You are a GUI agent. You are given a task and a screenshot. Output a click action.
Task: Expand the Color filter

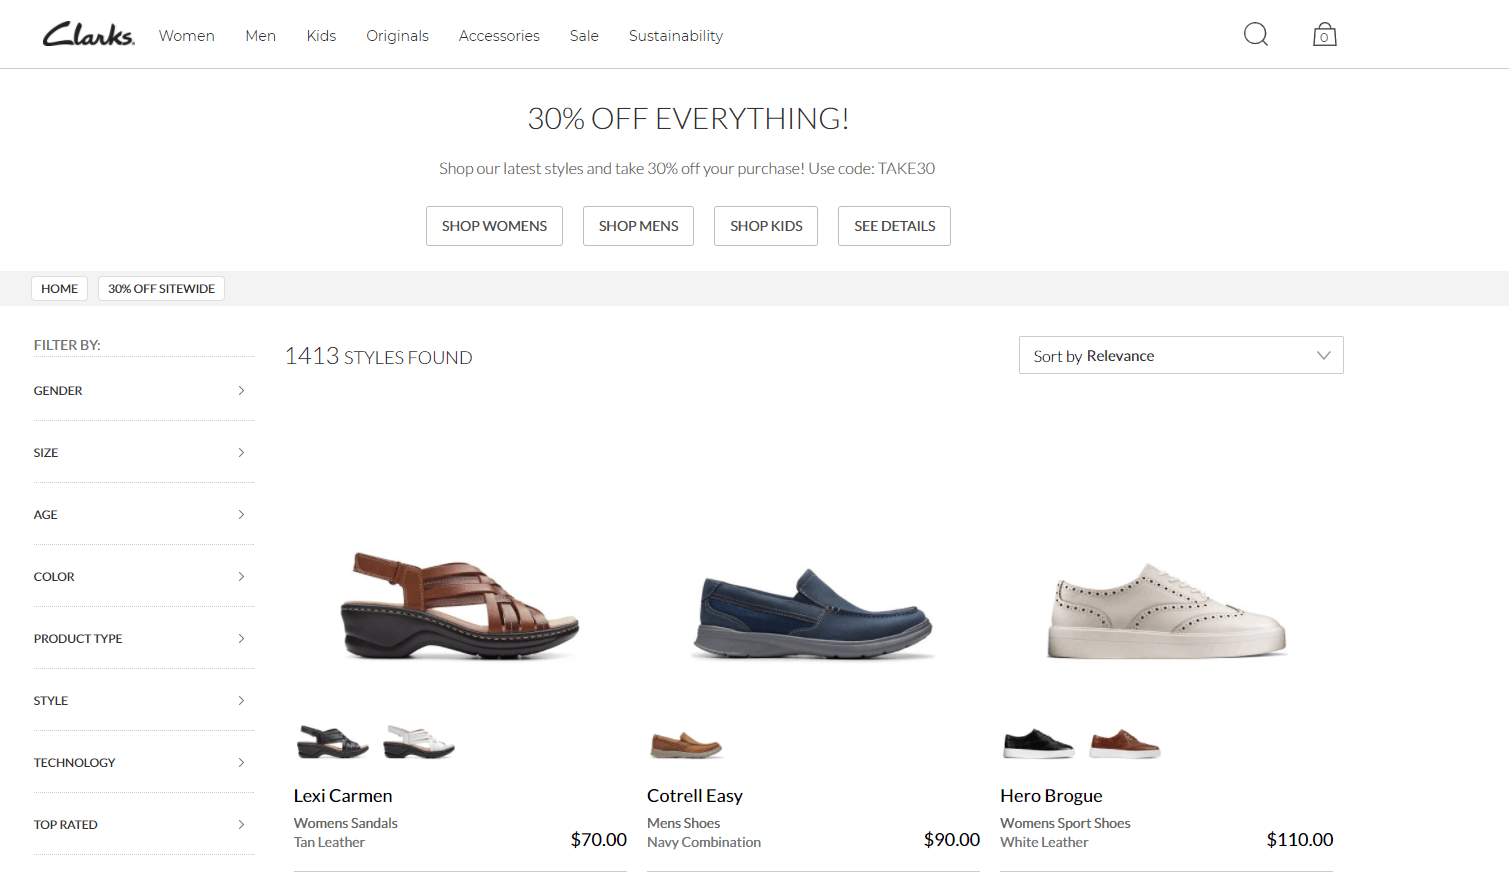[x=144, y=577]
